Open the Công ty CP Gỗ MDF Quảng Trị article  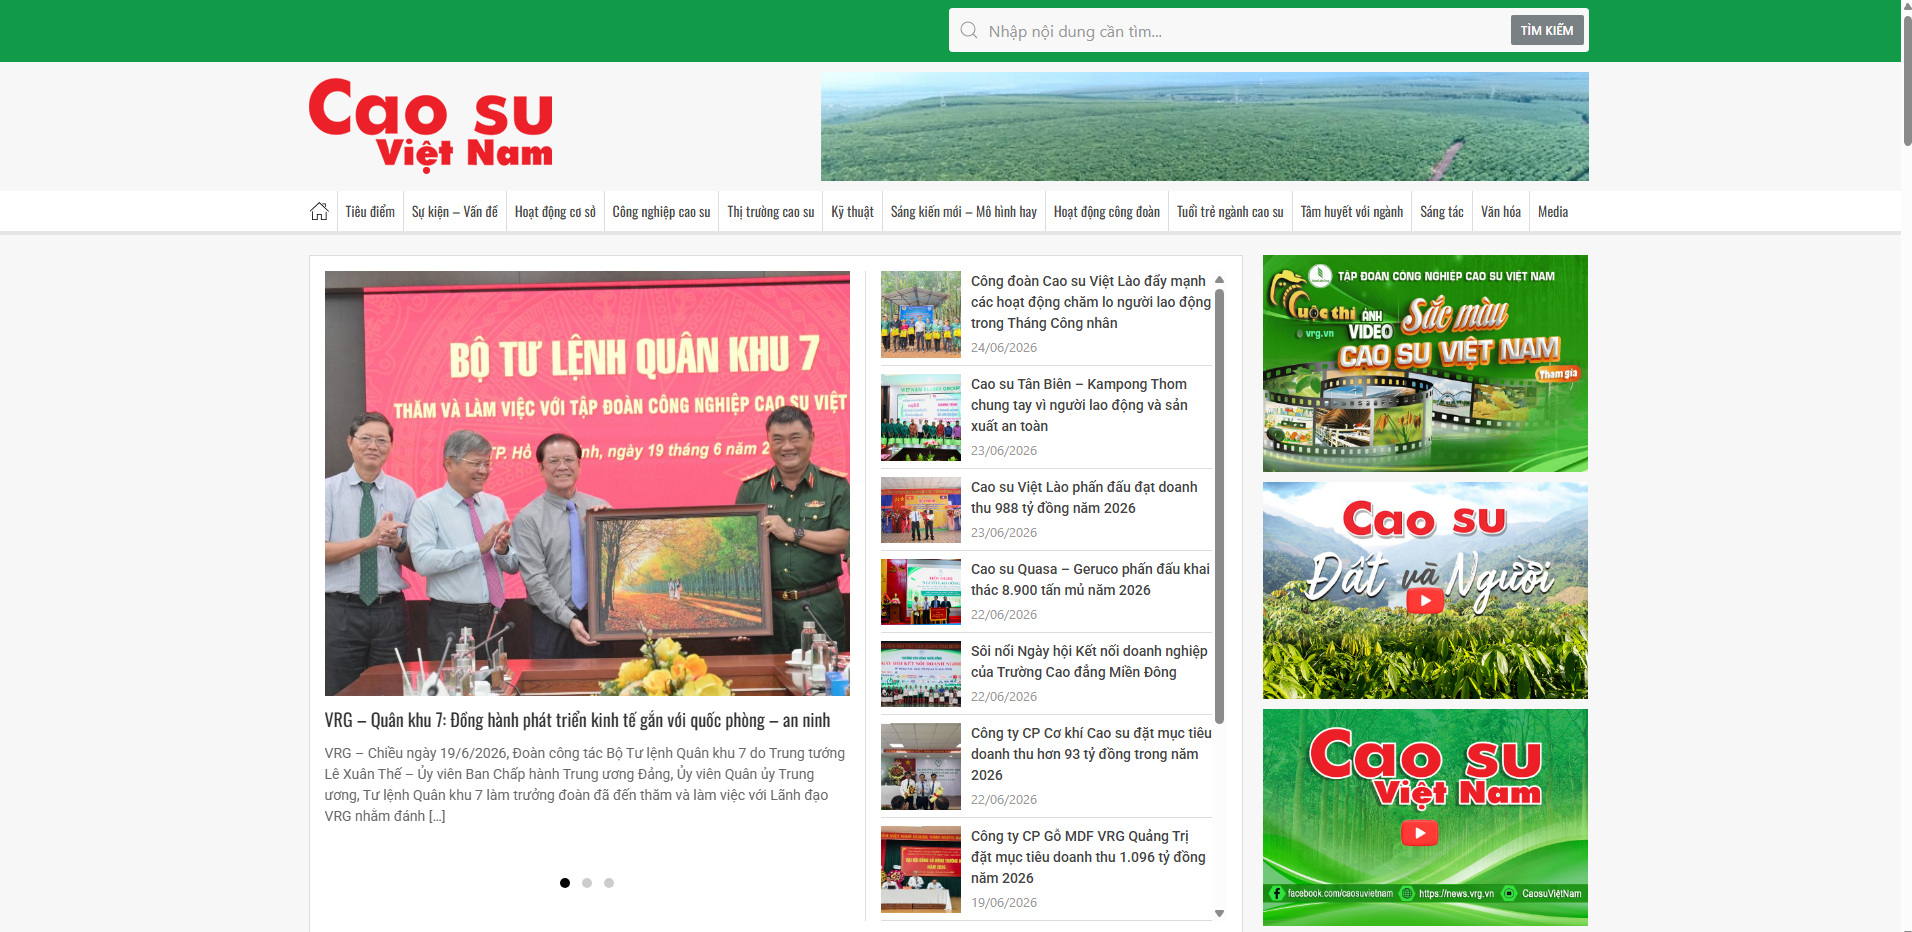pyautogui.click(x=1088, y=857)
